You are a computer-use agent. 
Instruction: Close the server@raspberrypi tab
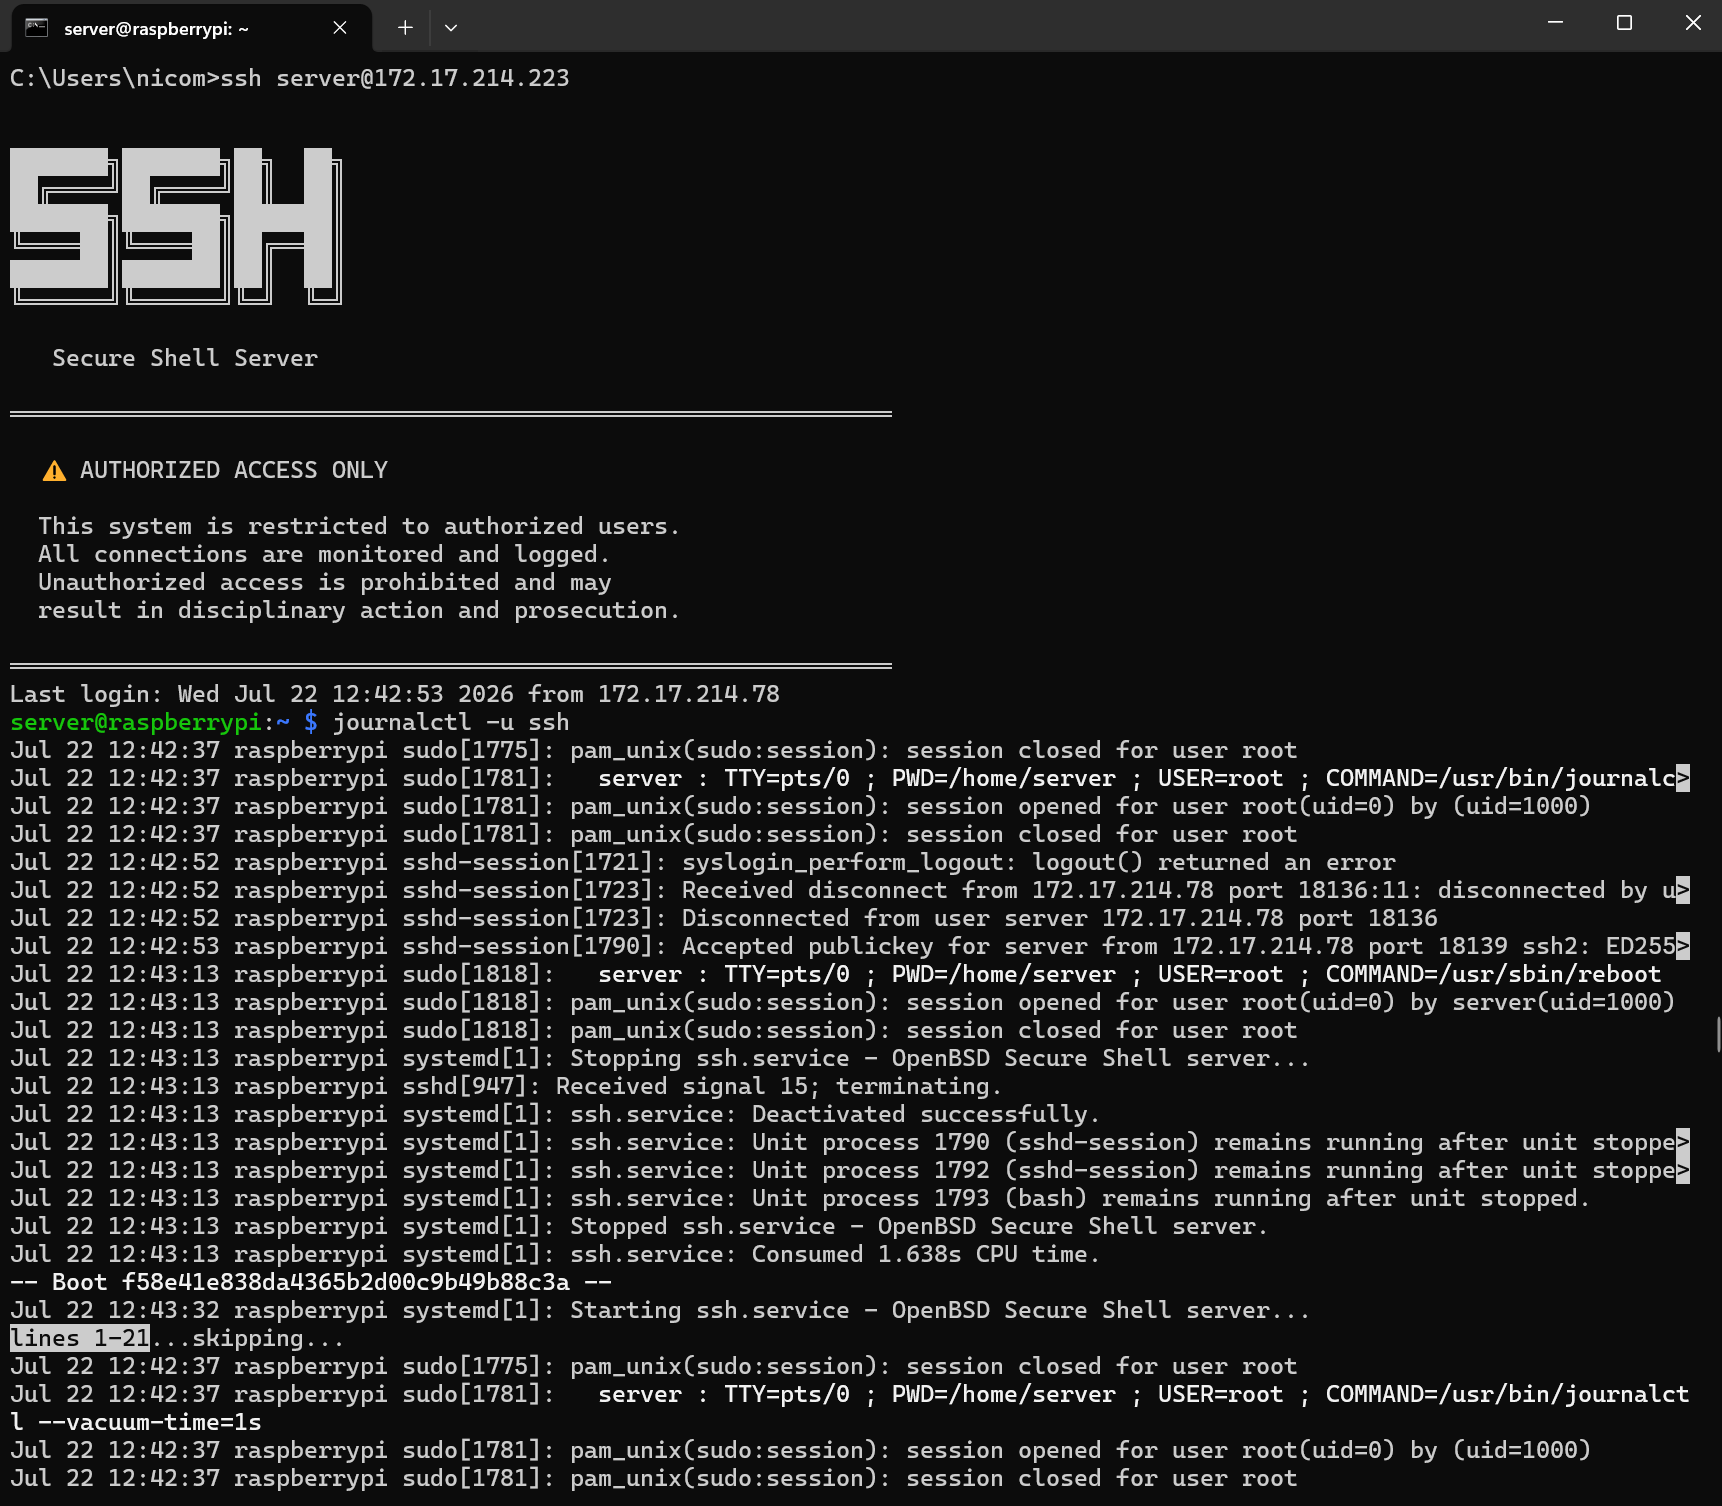tap(340, 28)
